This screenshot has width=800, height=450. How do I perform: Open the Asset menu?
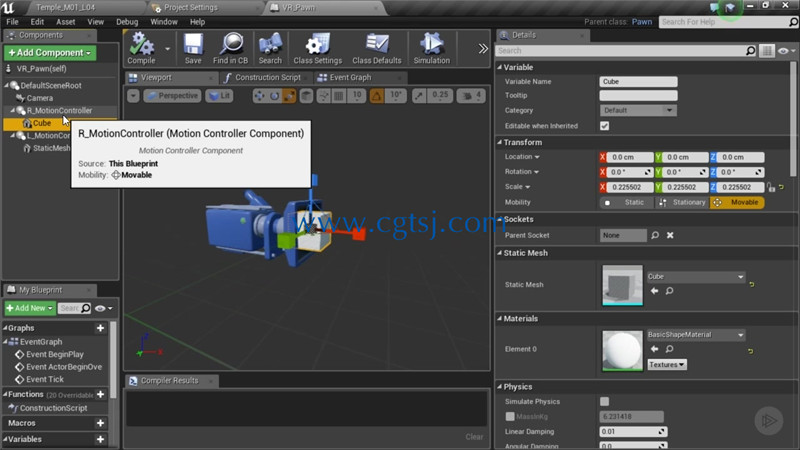point(65,22)
